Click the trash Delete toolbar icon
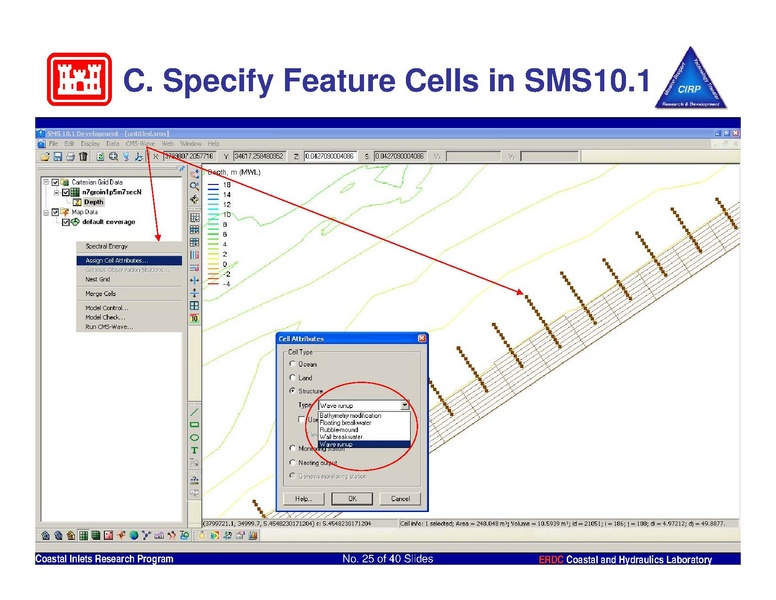The image size is (776, 600). [83, 156]
